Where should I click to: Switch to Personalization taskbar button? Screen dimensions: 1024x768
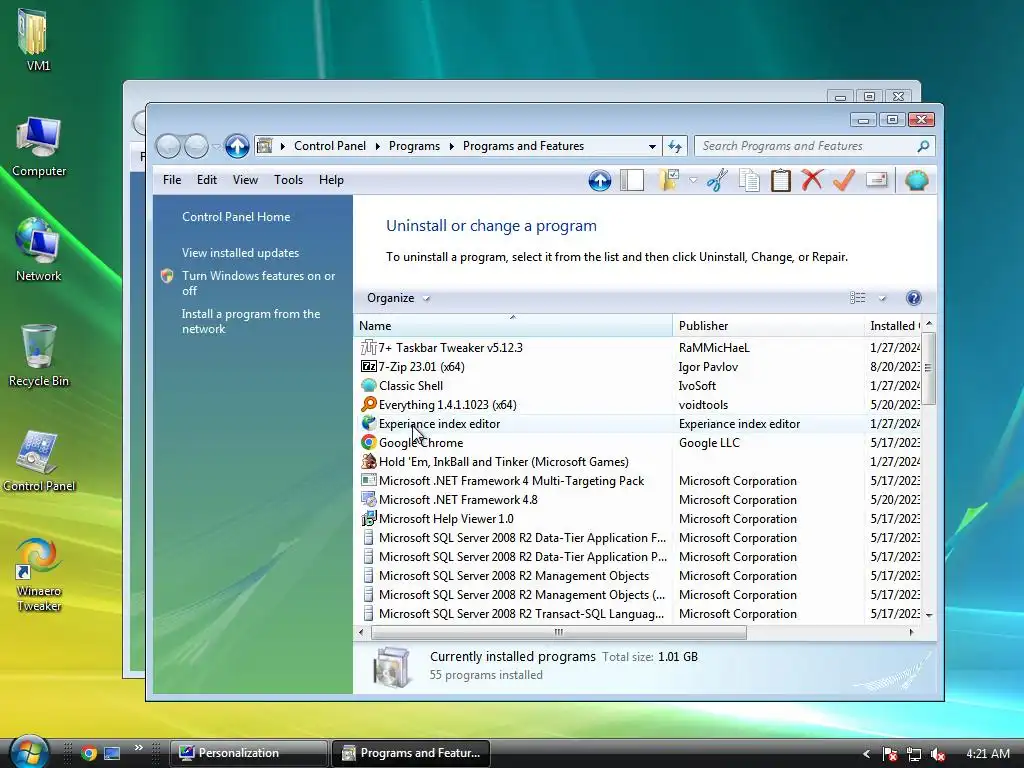249,754
